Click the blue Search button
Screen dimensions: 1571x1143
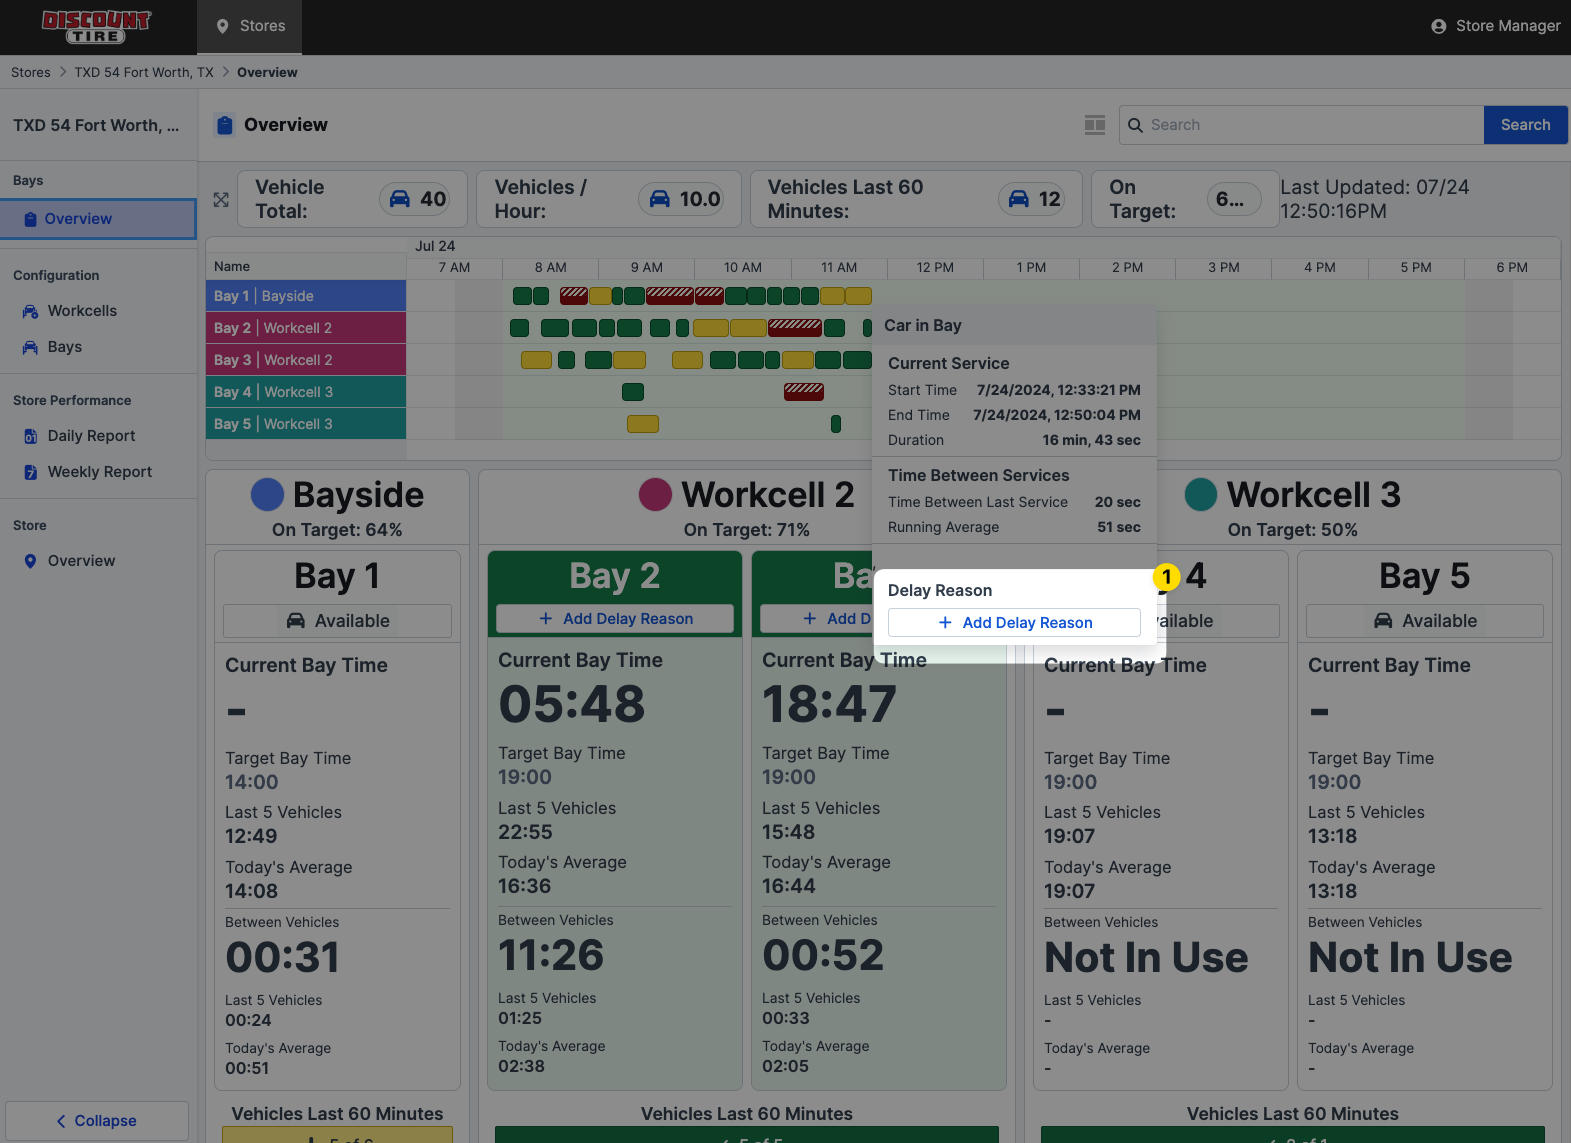1525,125
